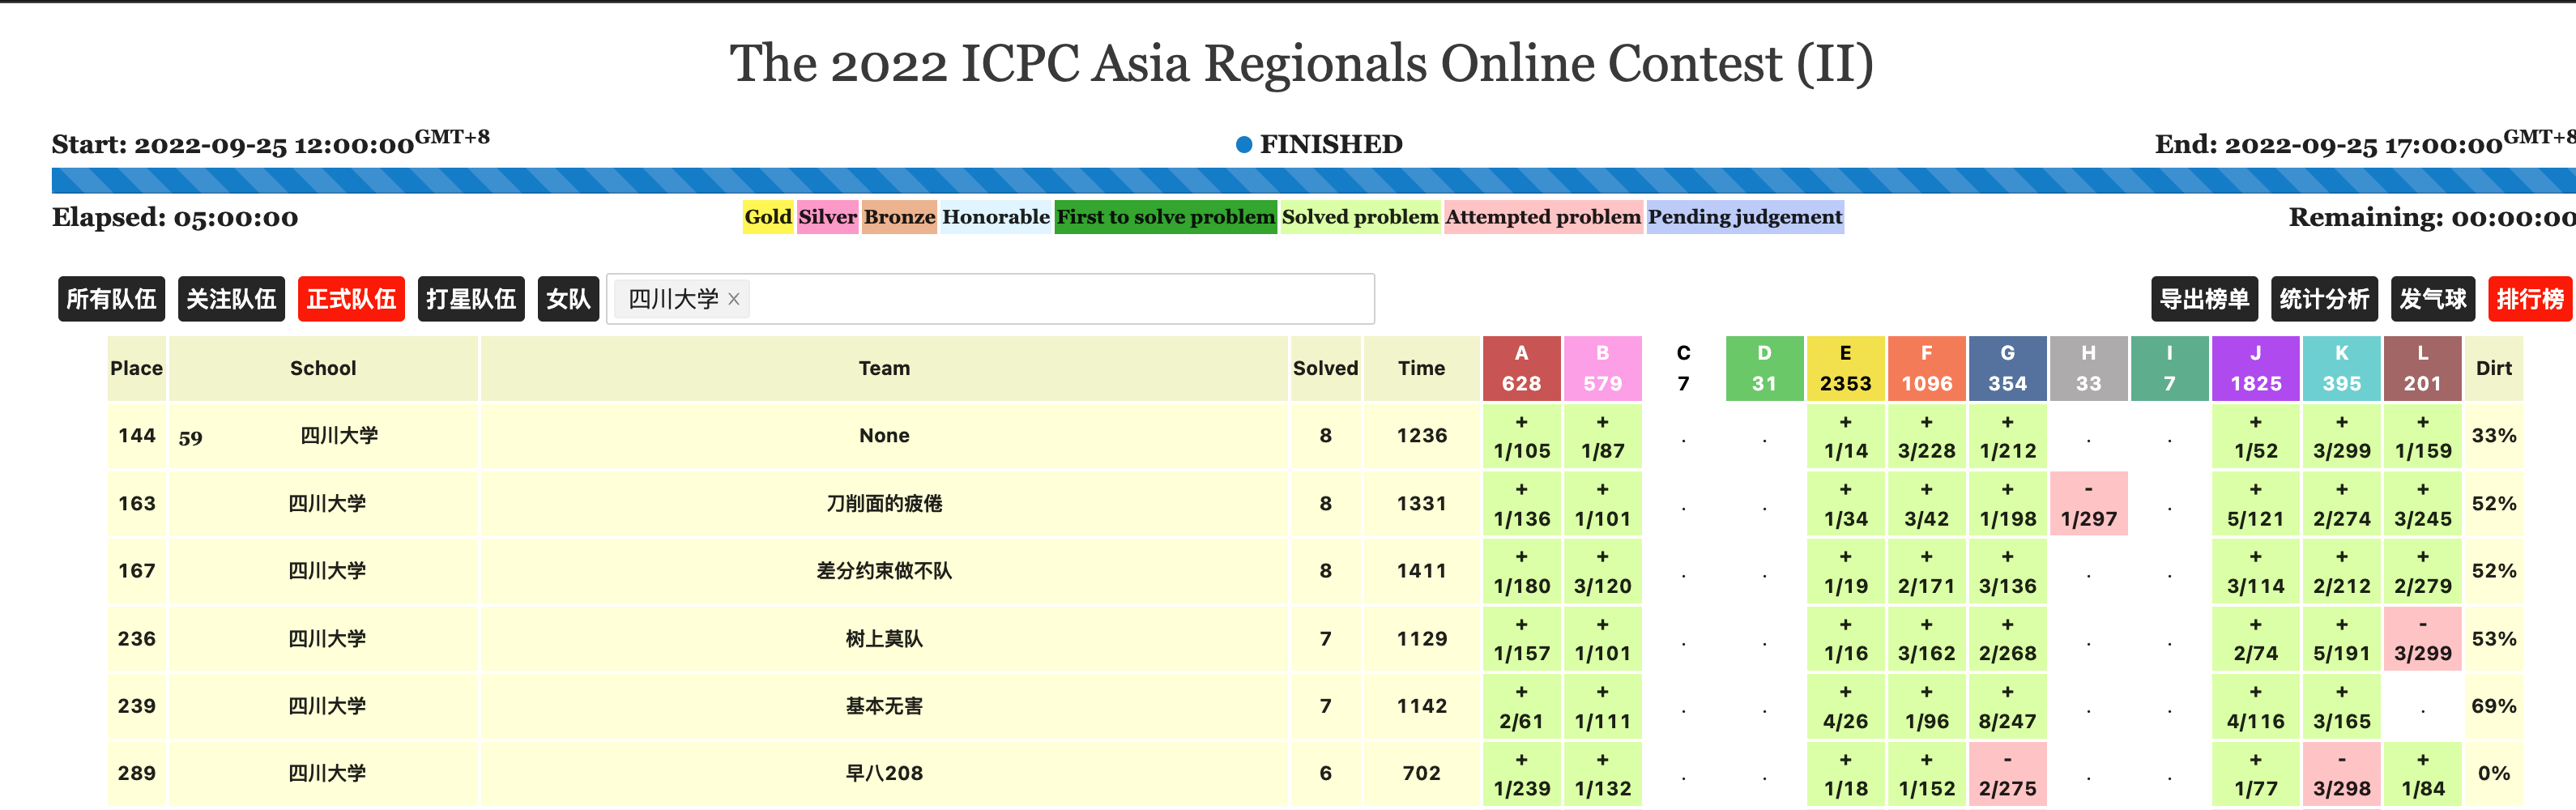Filter by 关注队伍 followed teams
The width and height of the screenshot is (2576, 810).
coord(231,299)
